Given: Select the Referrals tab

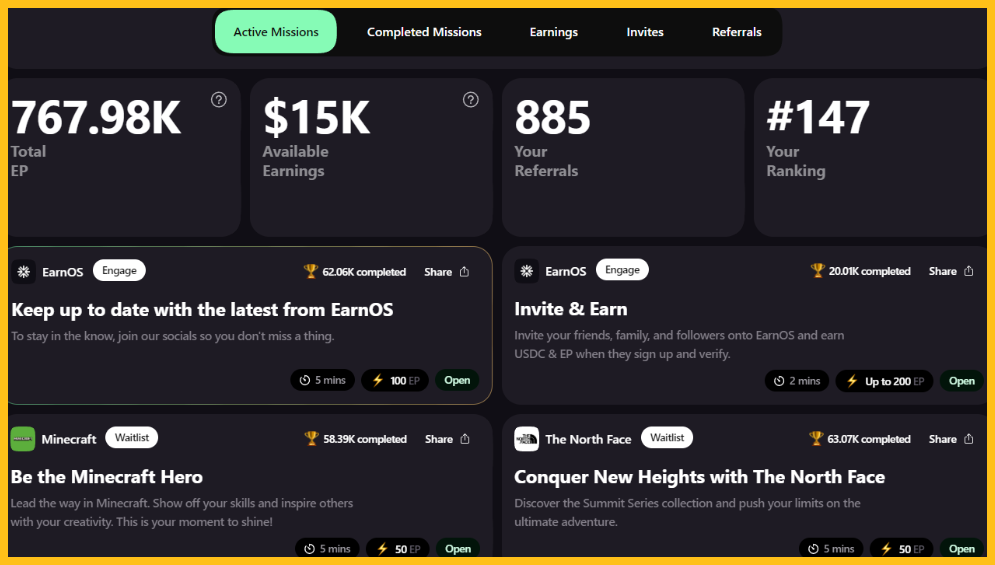Looking at the screenshot, I should coord(737,32).
